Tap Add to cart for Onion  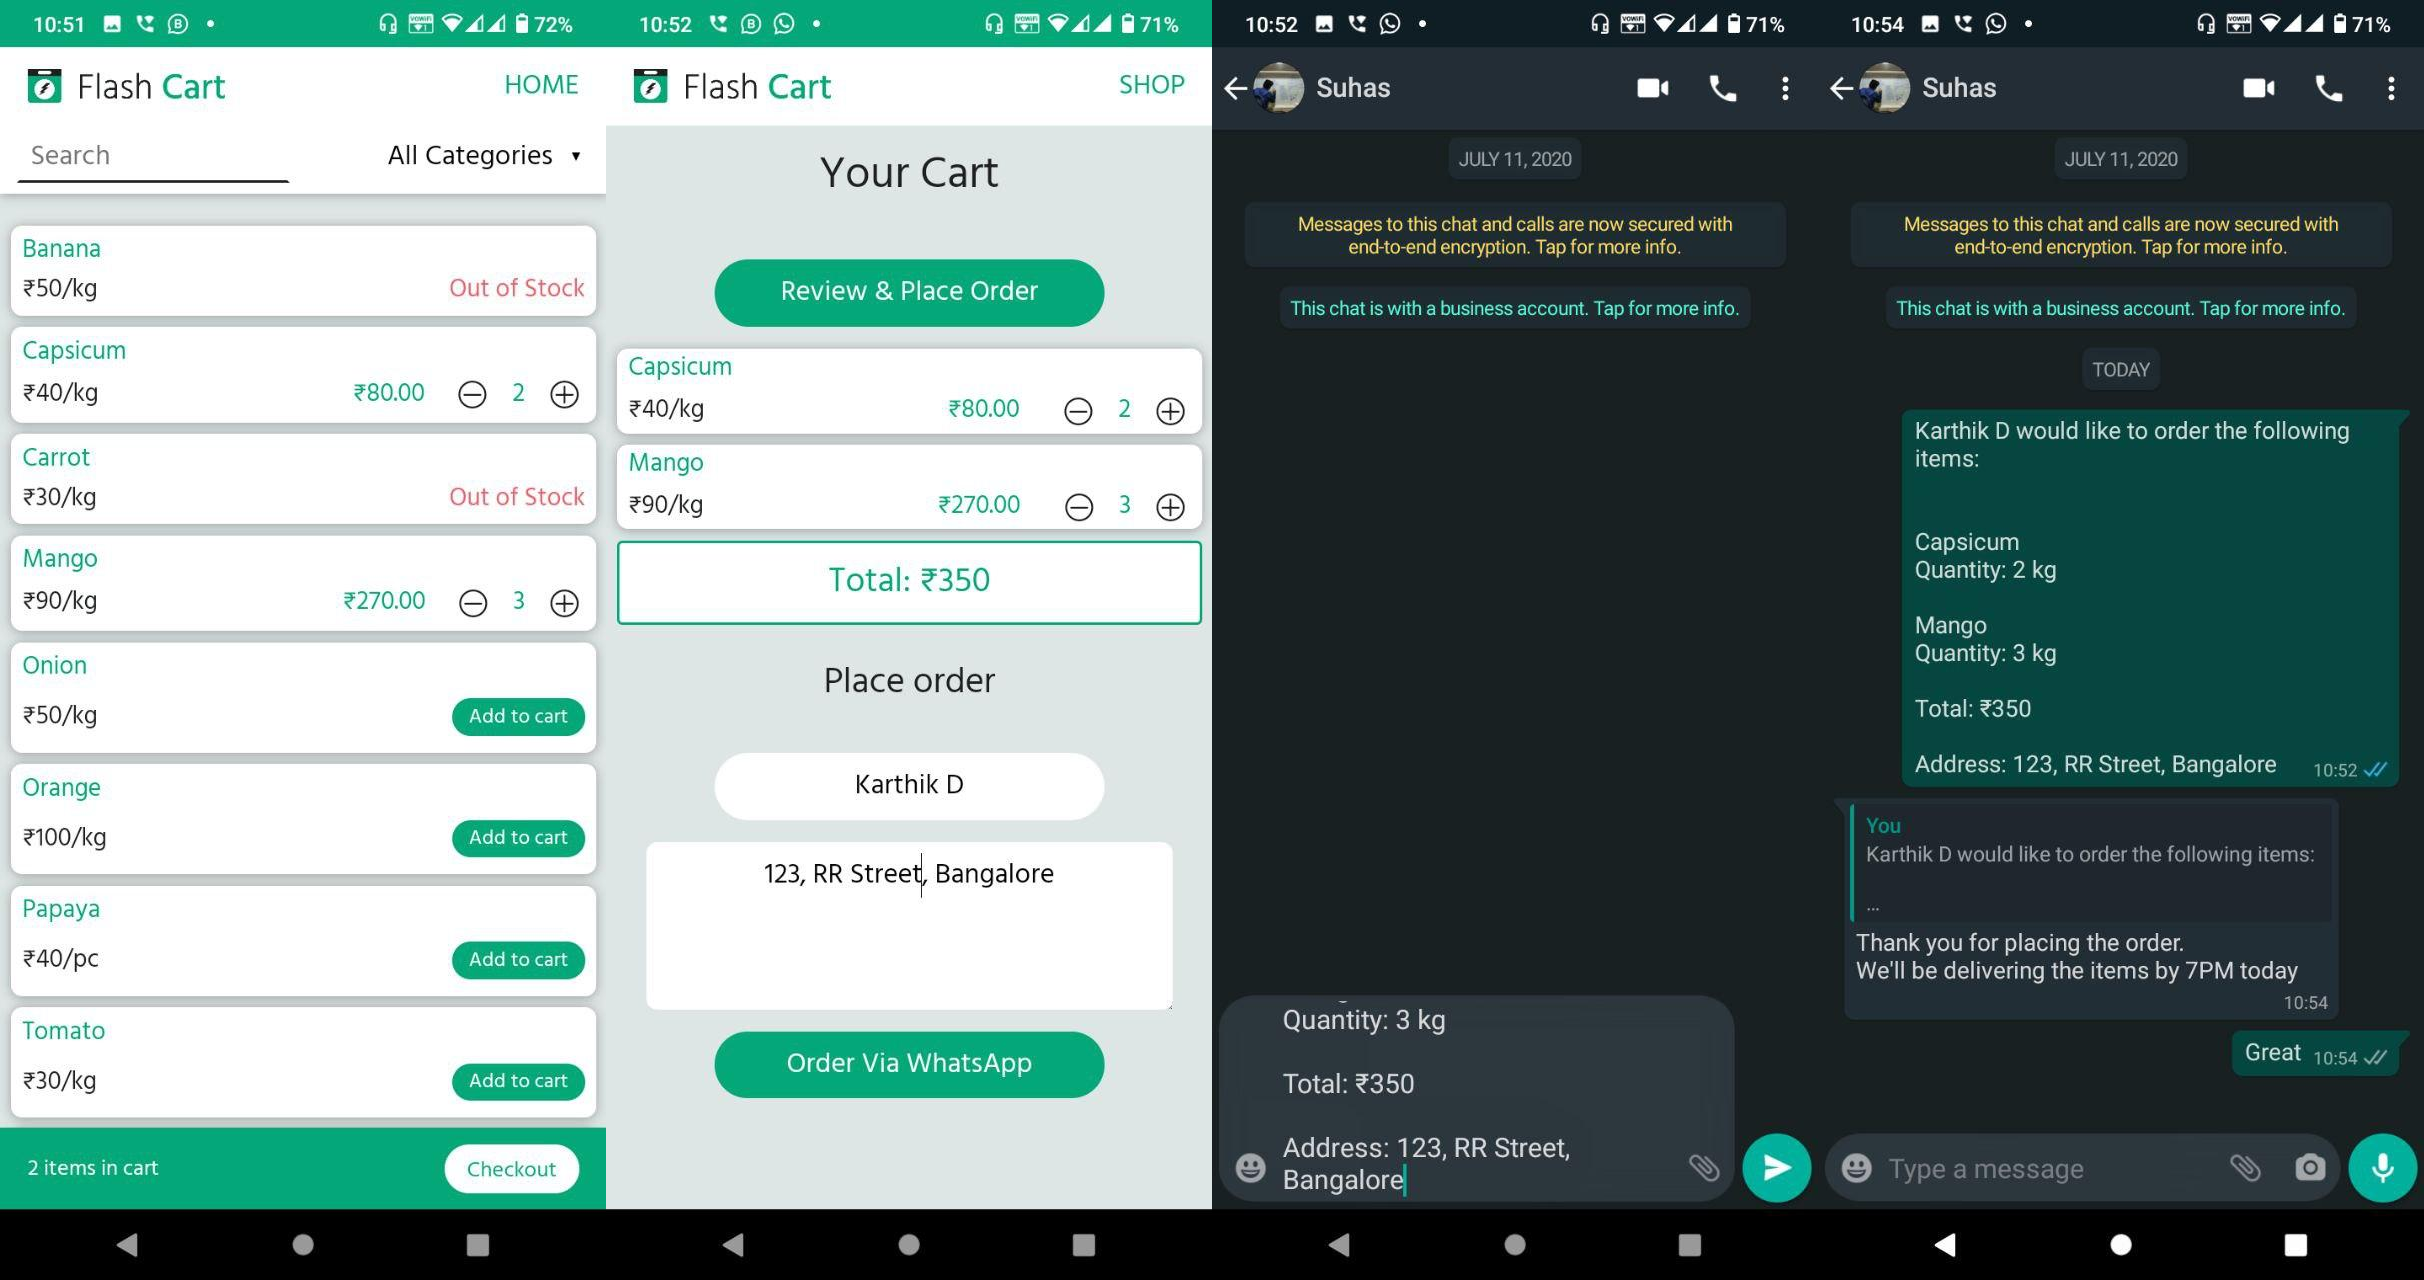[518, 715]
